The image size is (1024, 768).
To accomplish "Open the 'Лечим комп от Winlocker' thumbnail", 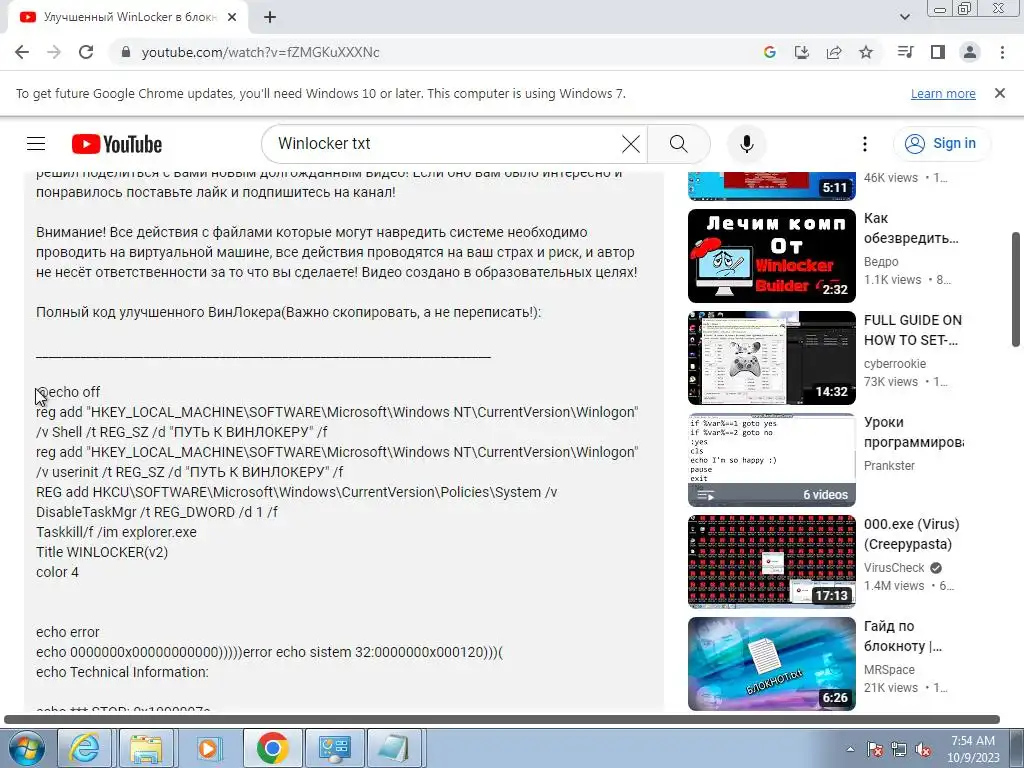I will (771, 256).
